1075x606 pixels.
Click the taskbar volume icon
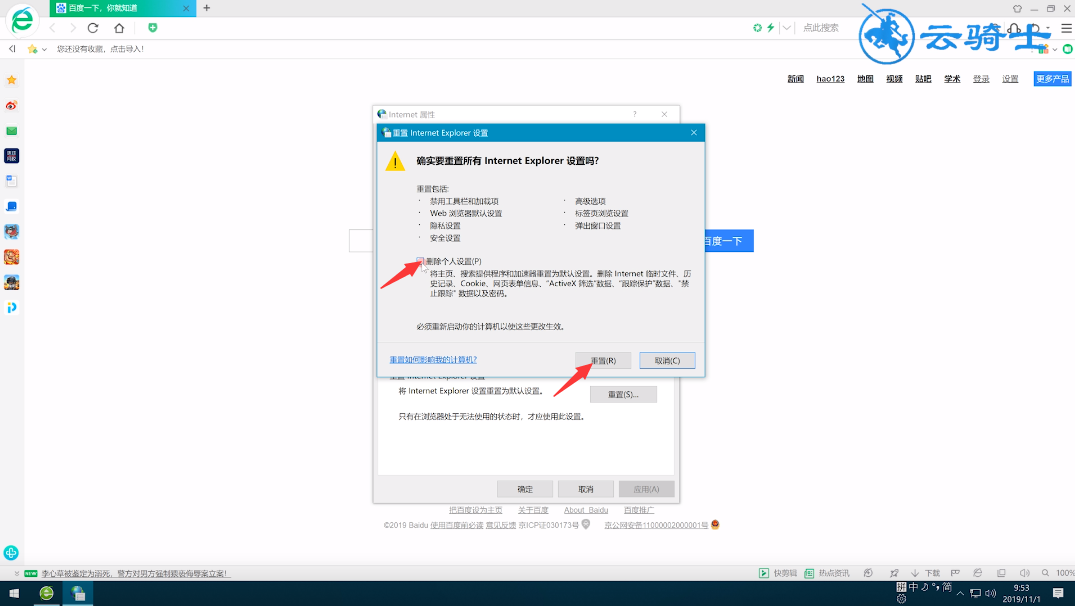tap(991, 593)
